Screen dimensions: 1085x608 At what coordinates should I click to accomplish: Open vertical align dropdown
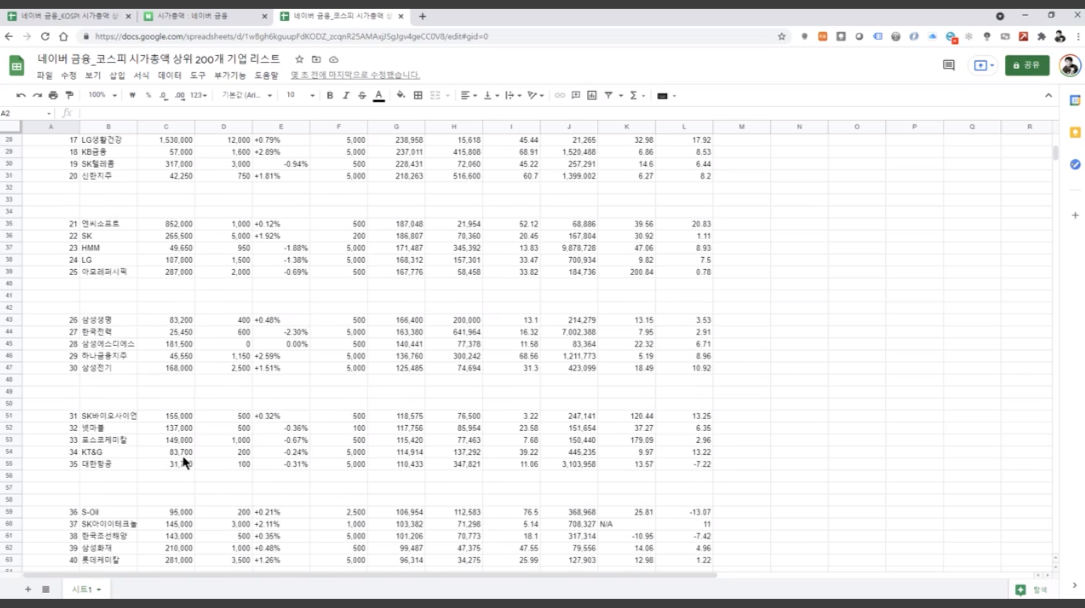click(x=491, y=95)
